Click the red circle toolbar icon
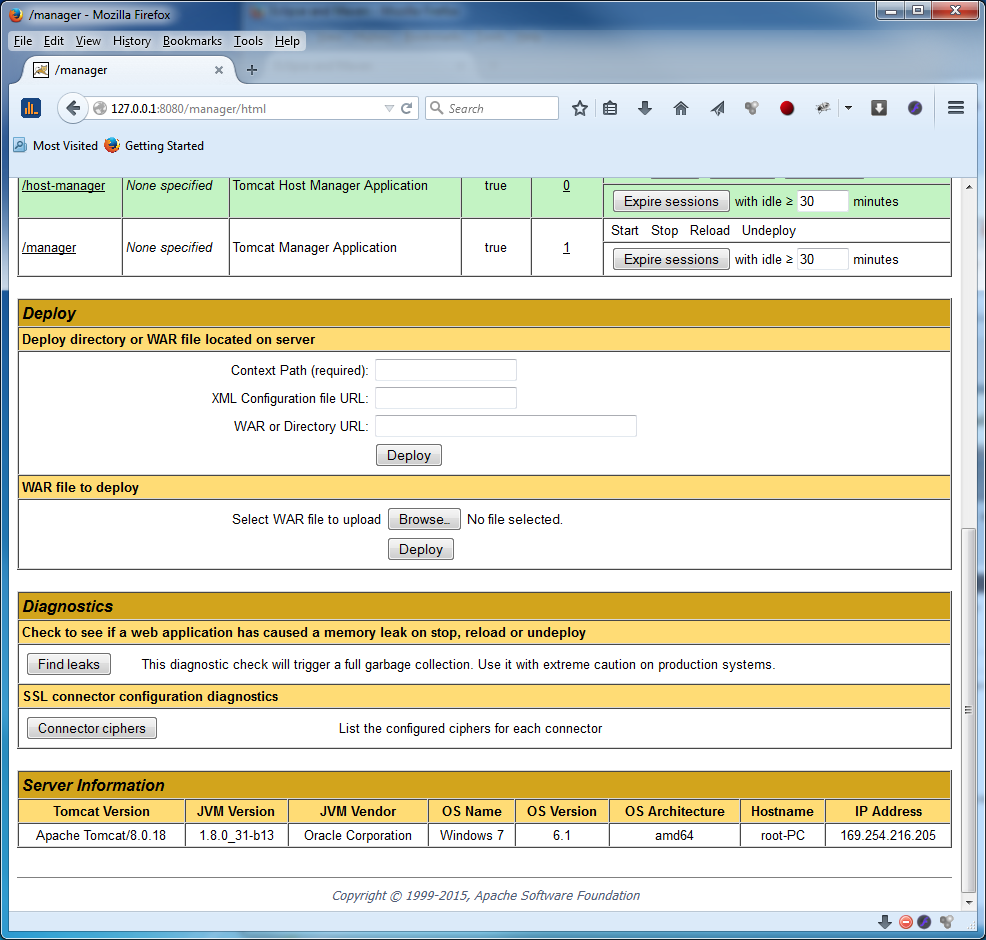The image size is (986, 940). (787, 108)
